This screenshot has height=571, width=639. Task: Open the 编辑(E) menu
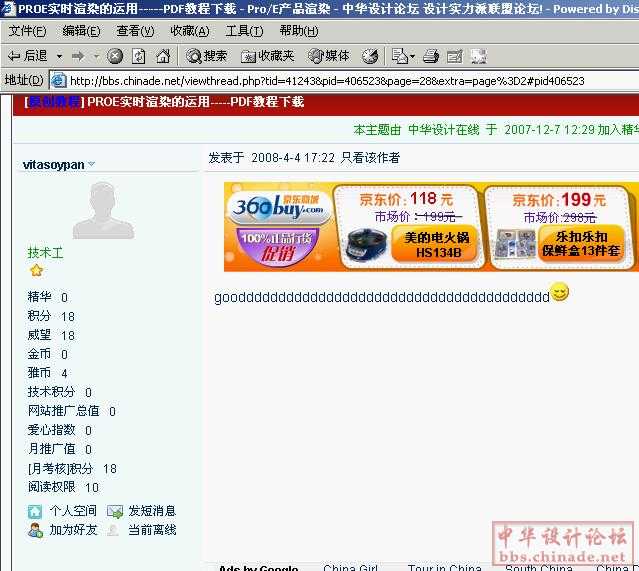[x=81, y=31]
